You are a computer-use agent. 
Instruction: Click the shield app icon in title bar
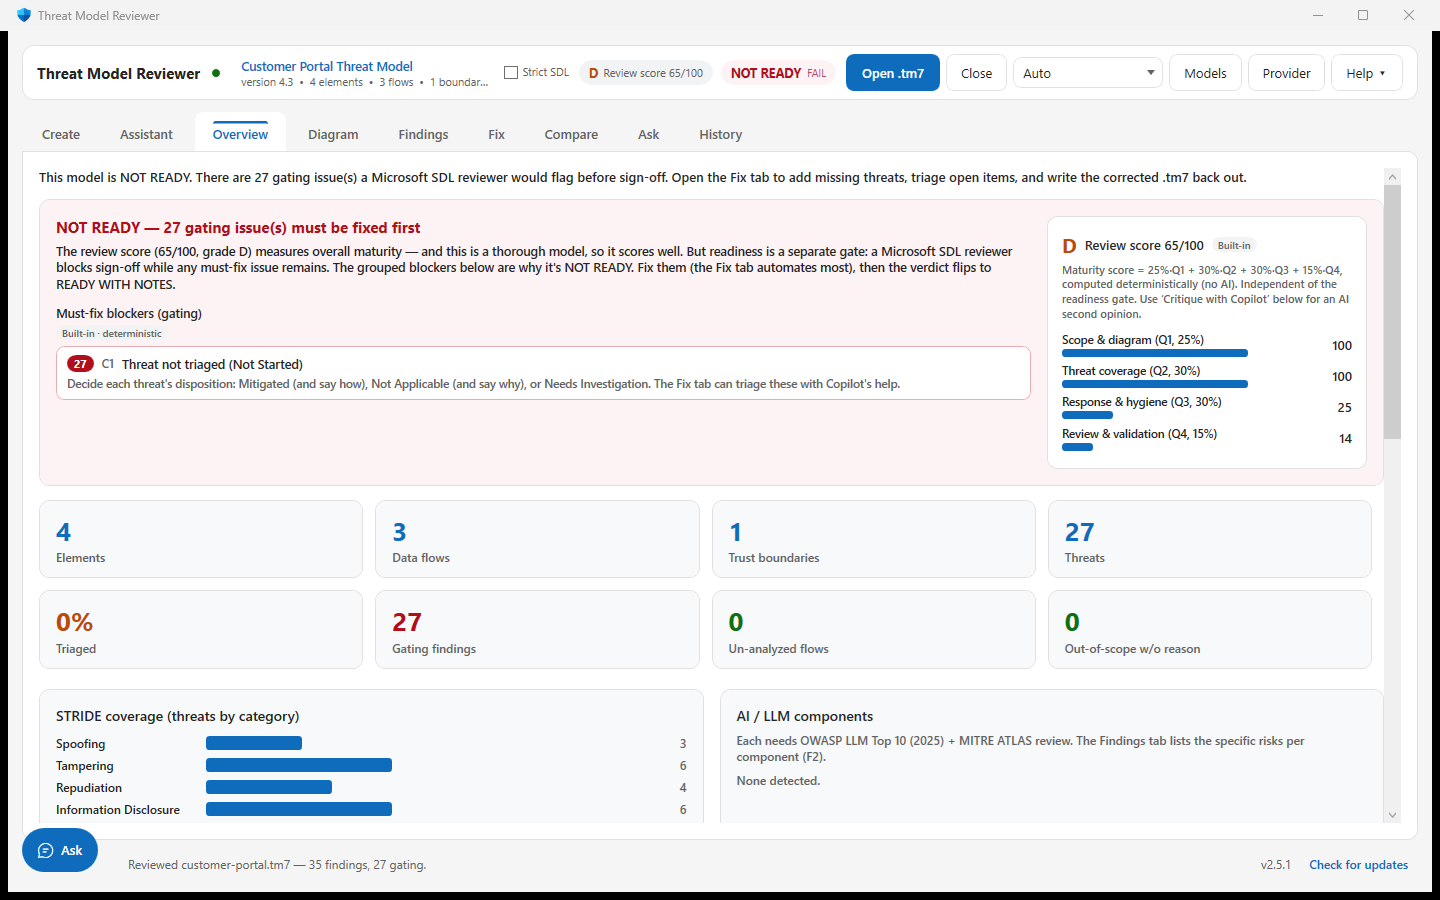point(24,15)
